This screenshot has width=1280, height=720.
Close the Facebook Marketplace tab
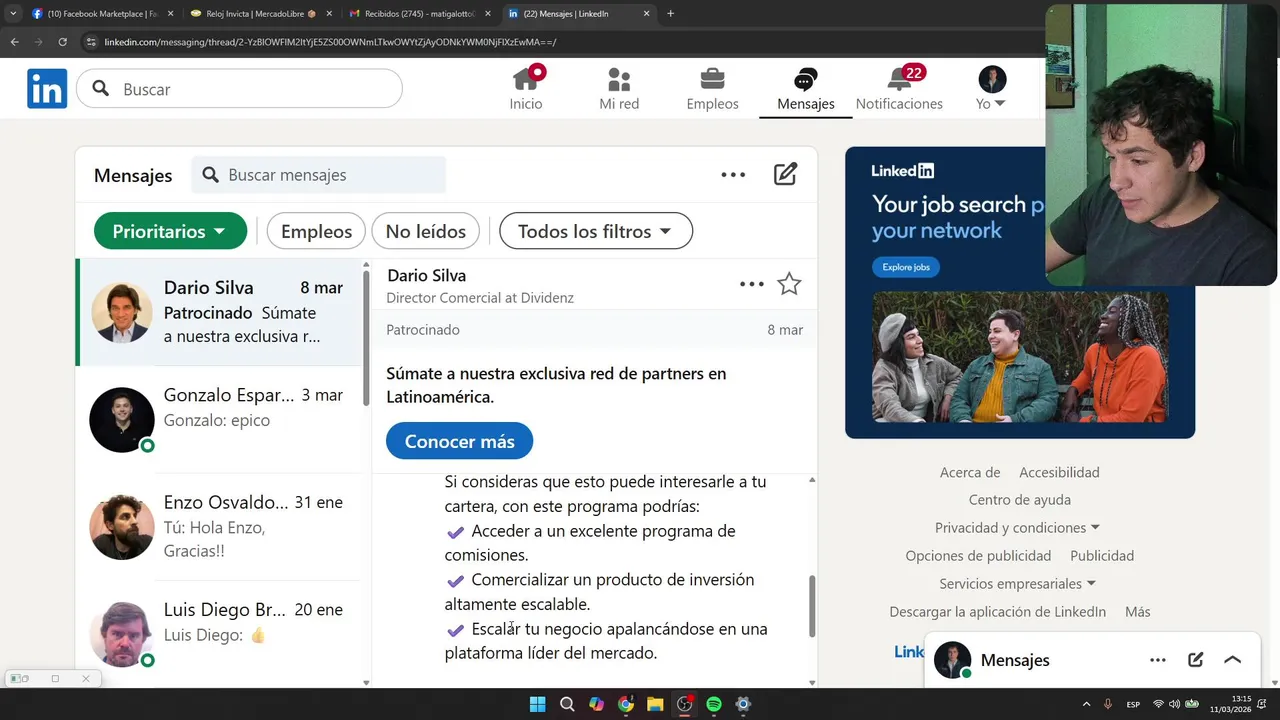(x=170, y=13)
